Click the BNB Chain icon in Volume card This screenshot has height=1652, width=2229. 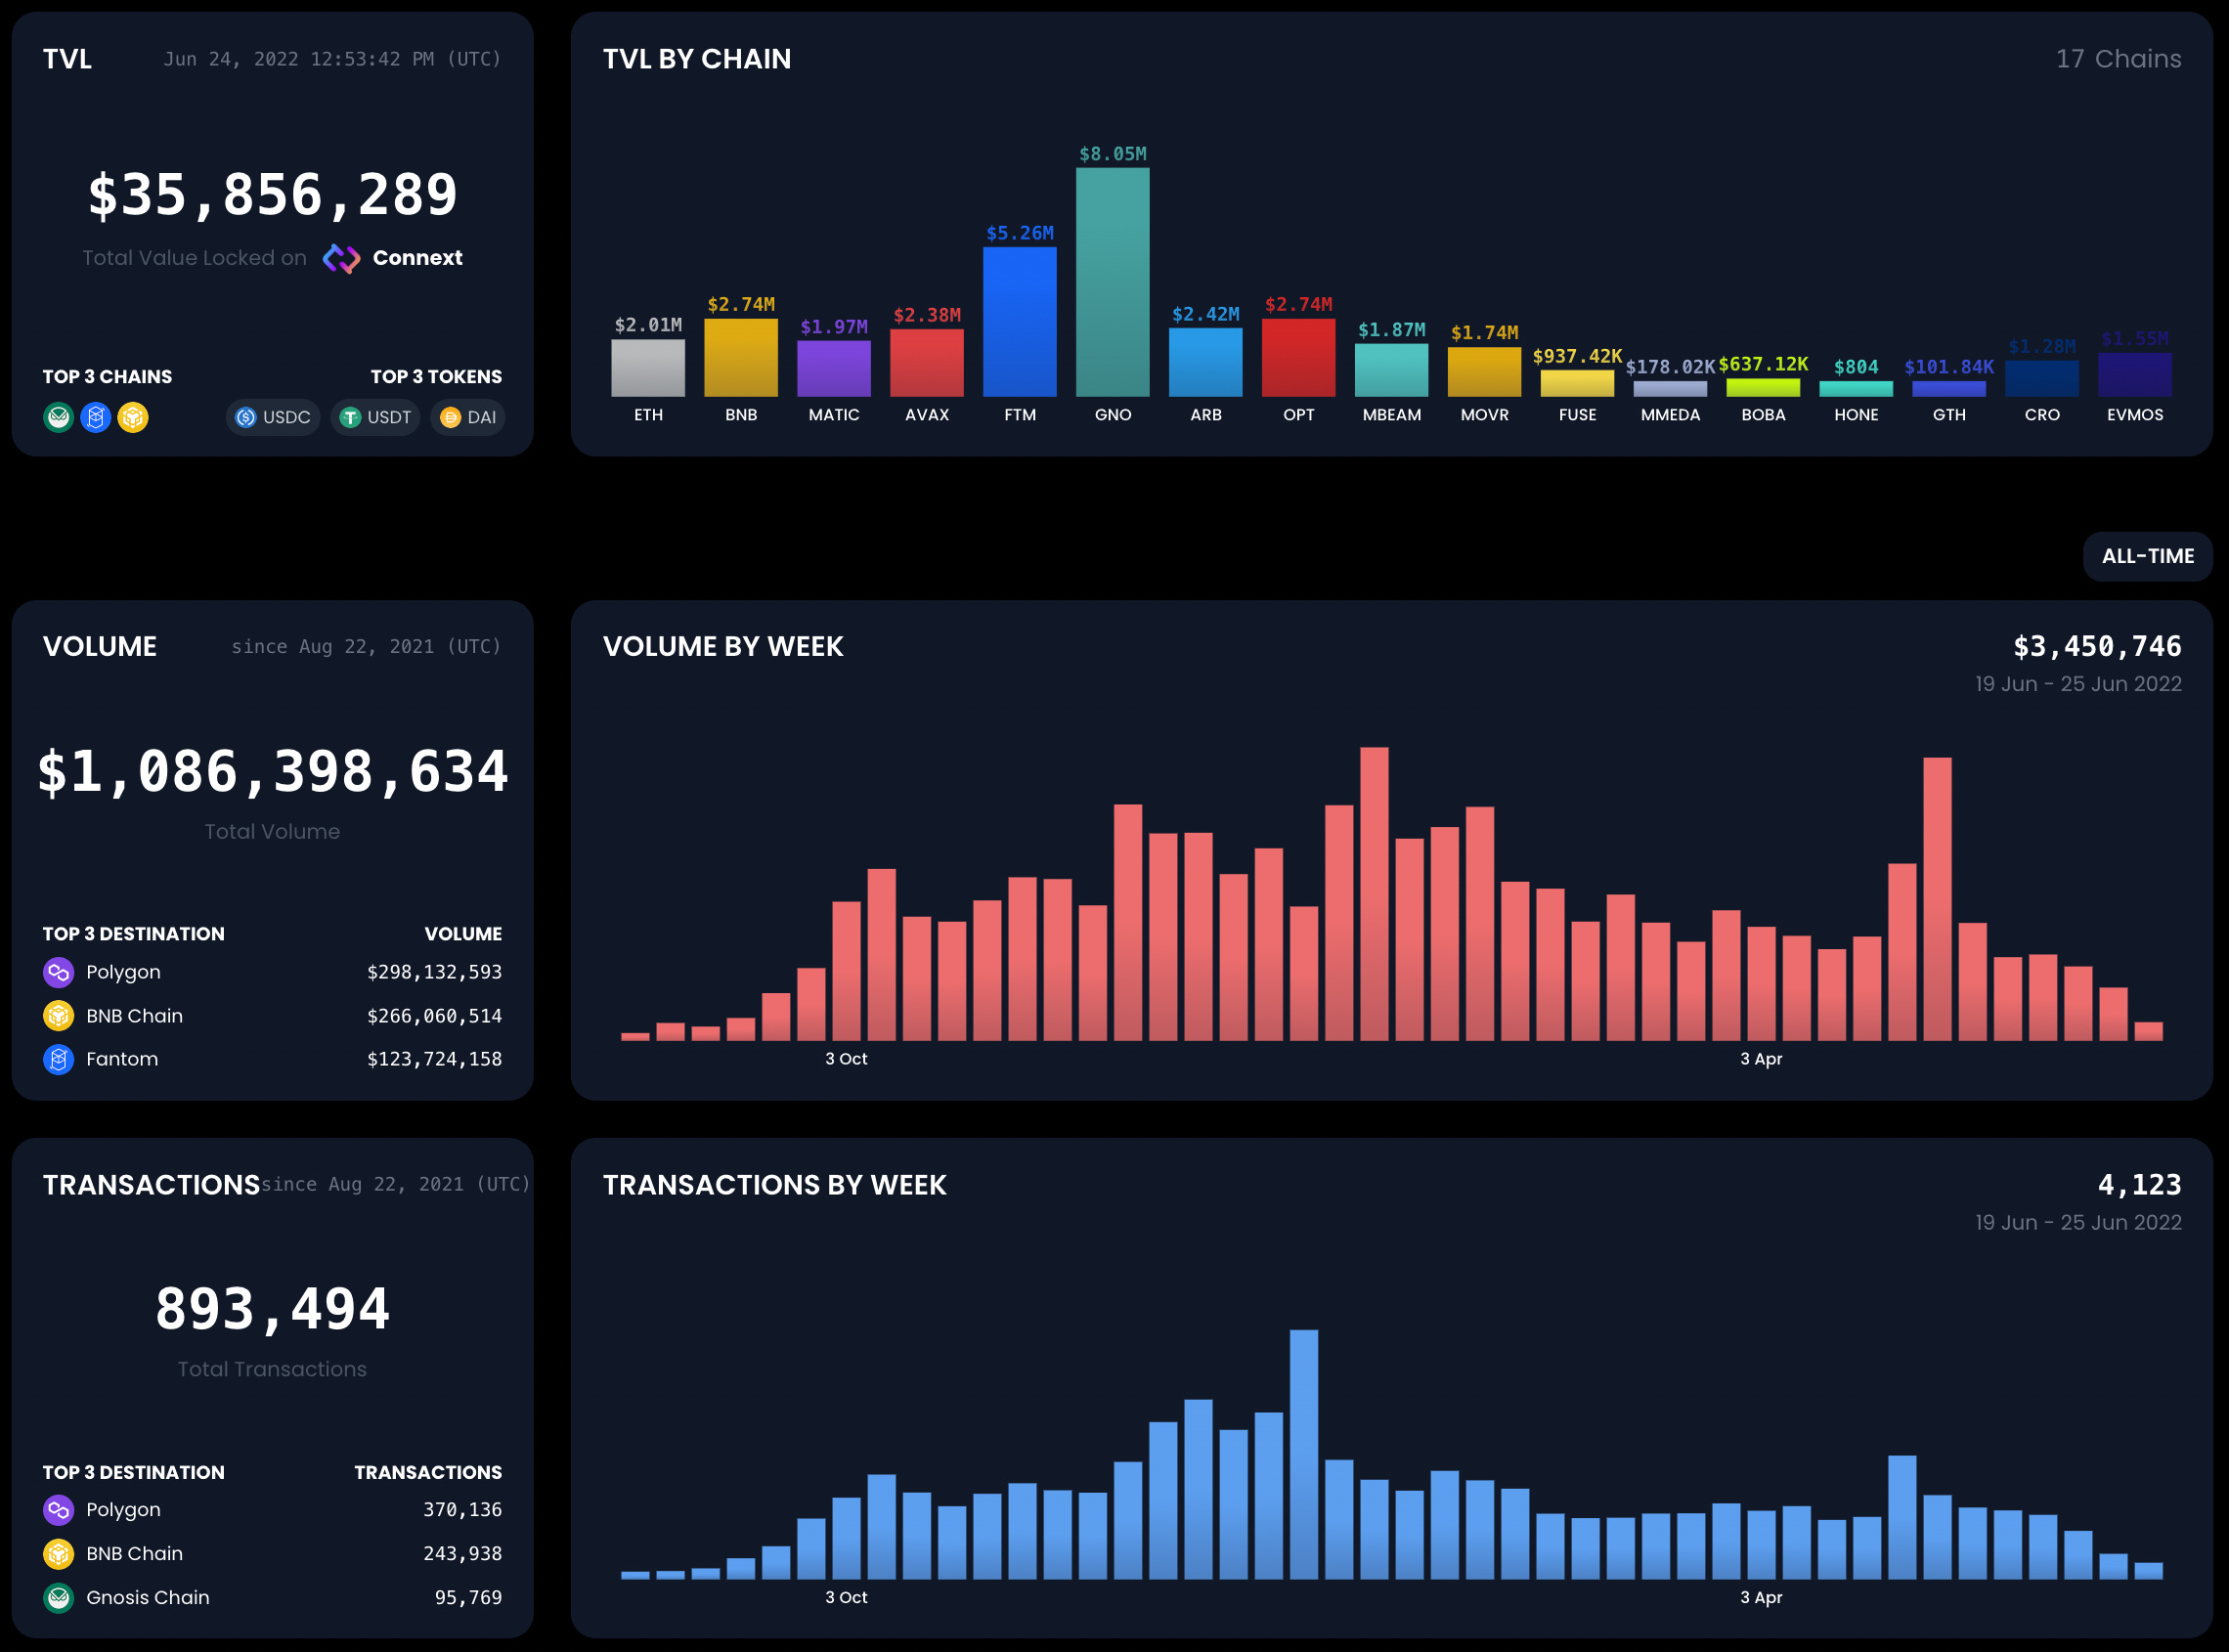(58, 1015)
